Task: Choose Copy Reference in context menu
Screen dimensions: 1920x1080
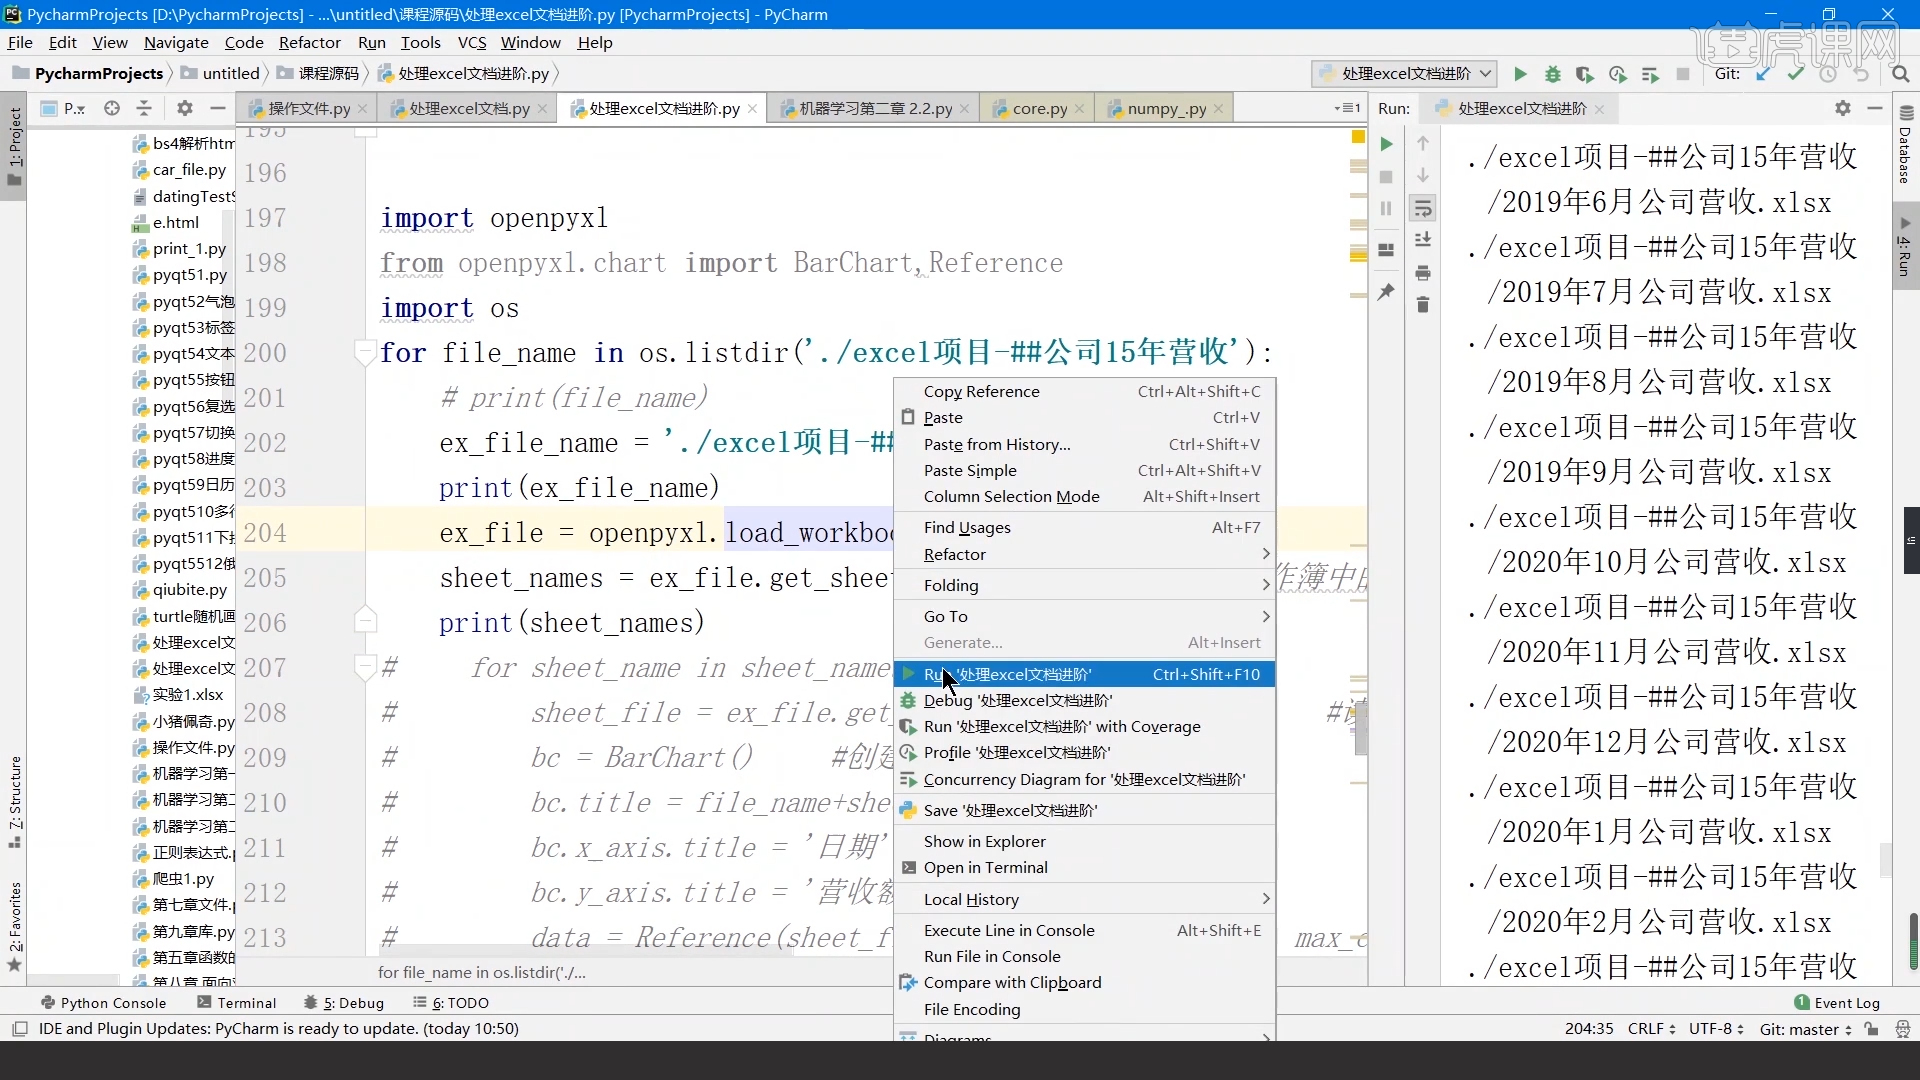Action: 1085,391
